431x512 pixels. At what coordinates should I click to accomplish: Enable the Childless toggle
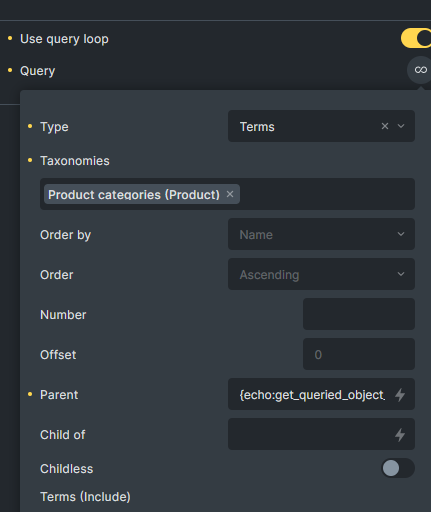[398, 468]
